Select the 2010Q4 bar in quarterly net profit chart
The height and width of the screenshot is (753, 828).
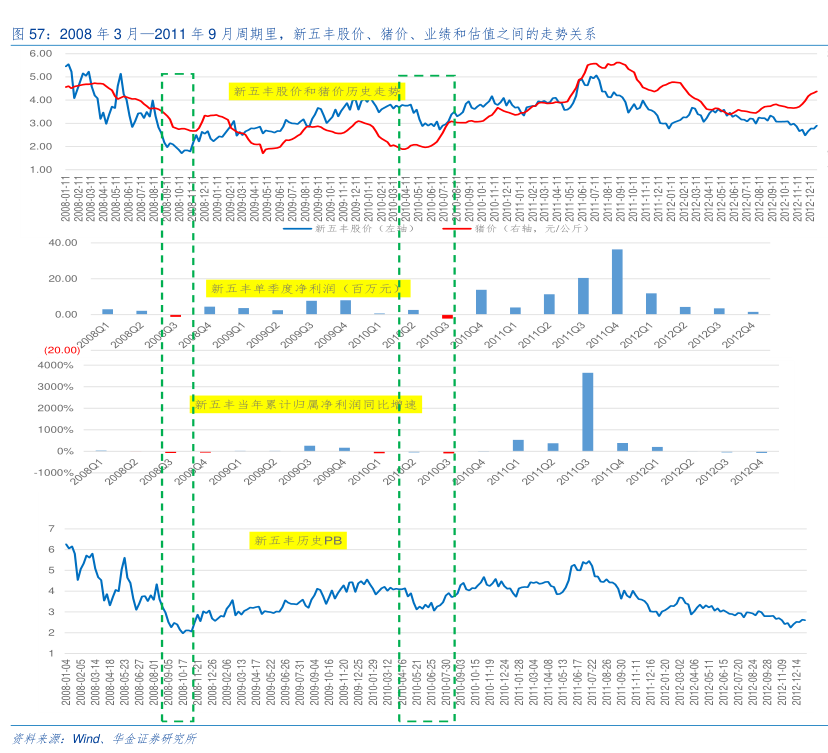[x=481, y=302]
